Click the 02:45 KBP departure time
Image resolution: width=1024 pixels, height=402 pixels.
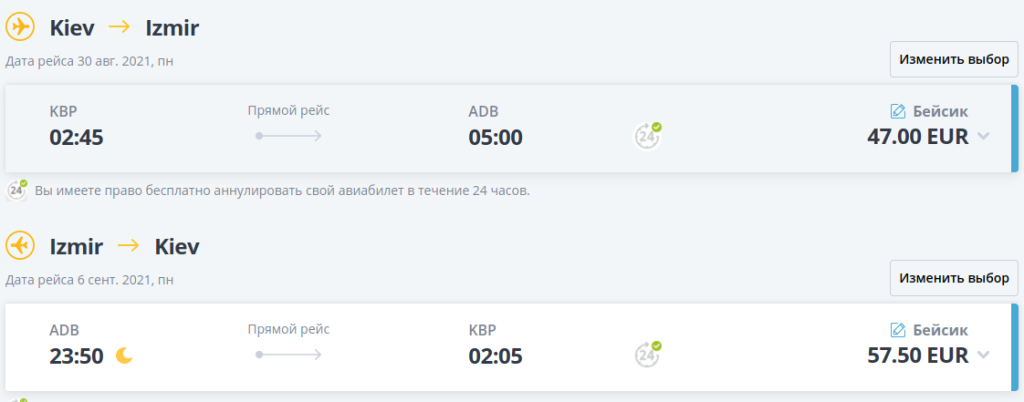pos(77,137)
